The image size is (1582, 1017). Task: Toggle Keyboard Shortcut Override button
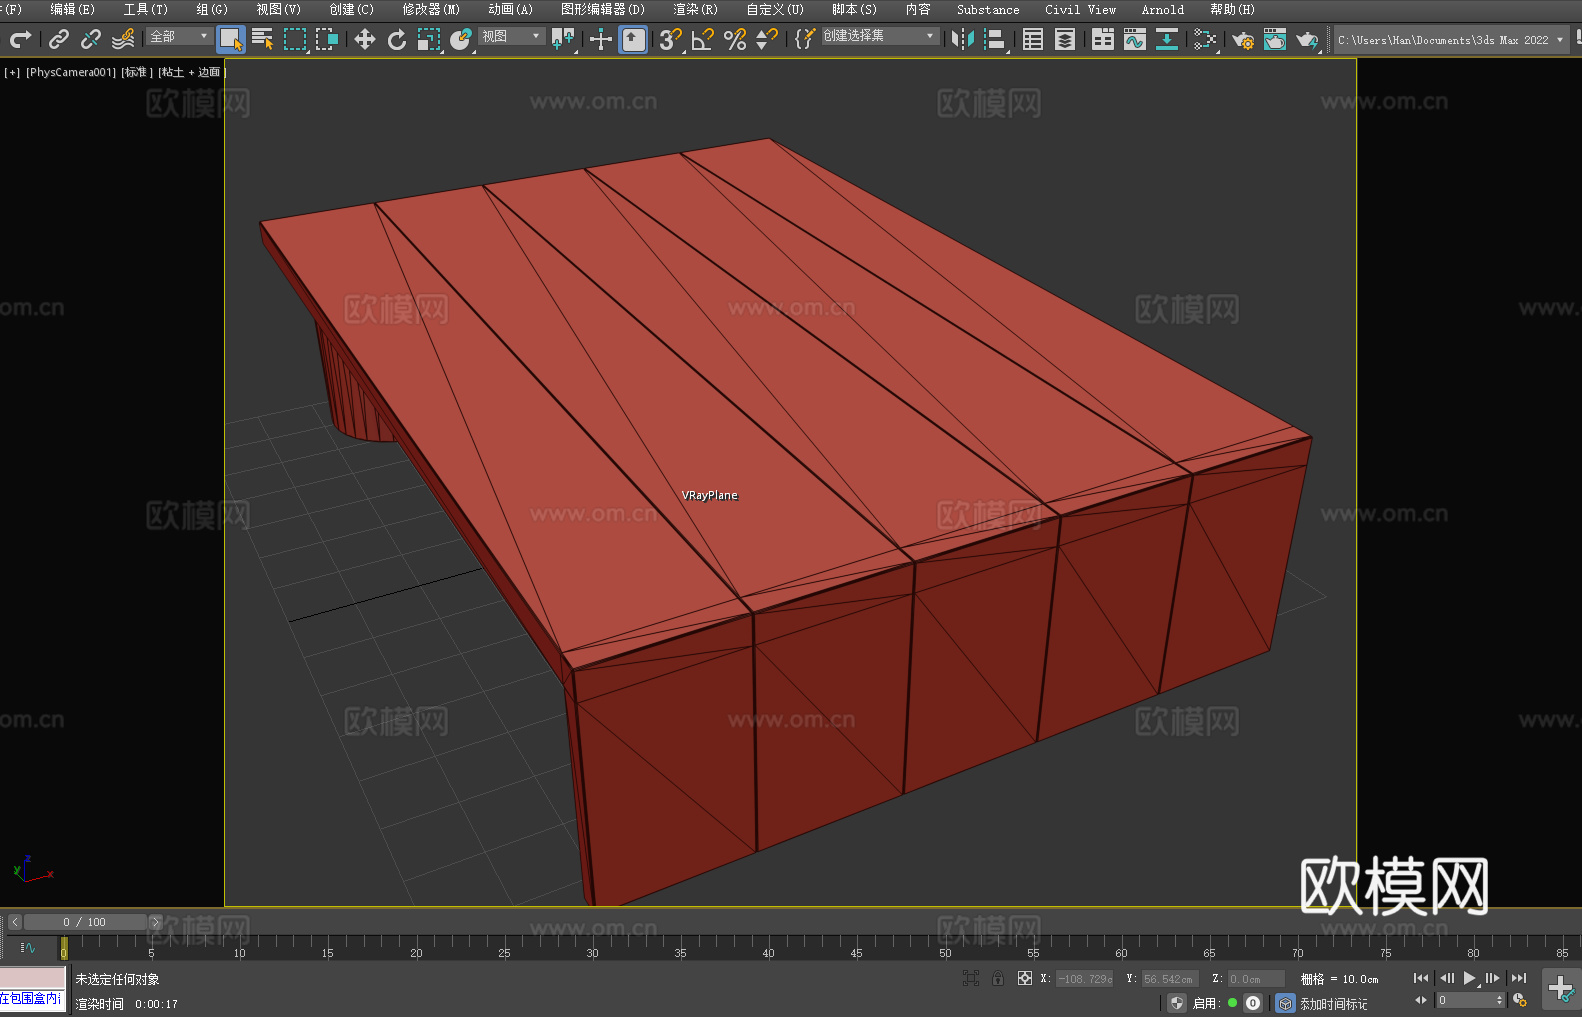pos(633,39)
